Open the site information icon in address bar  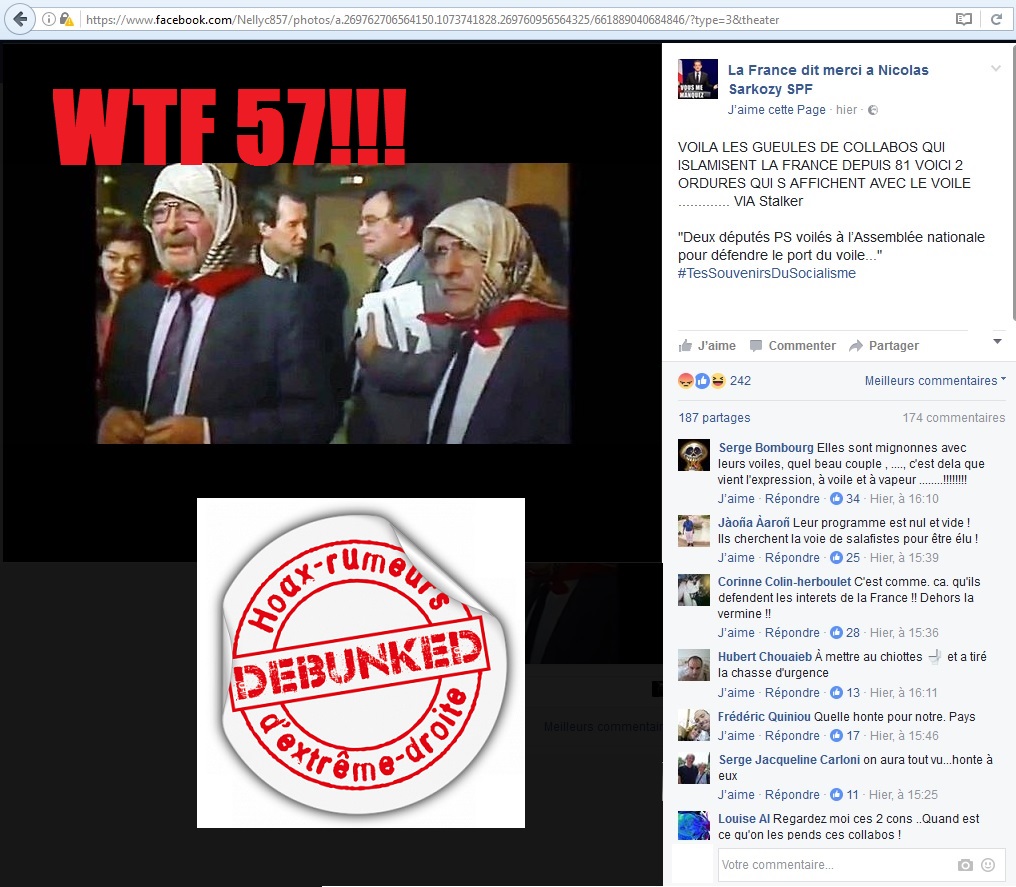click(x=49, y=19)
